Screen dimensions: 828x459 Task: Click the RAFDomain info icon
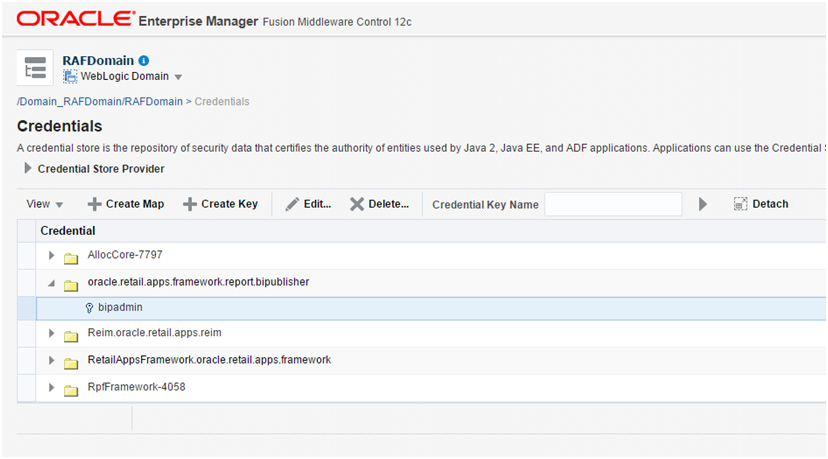144,61
